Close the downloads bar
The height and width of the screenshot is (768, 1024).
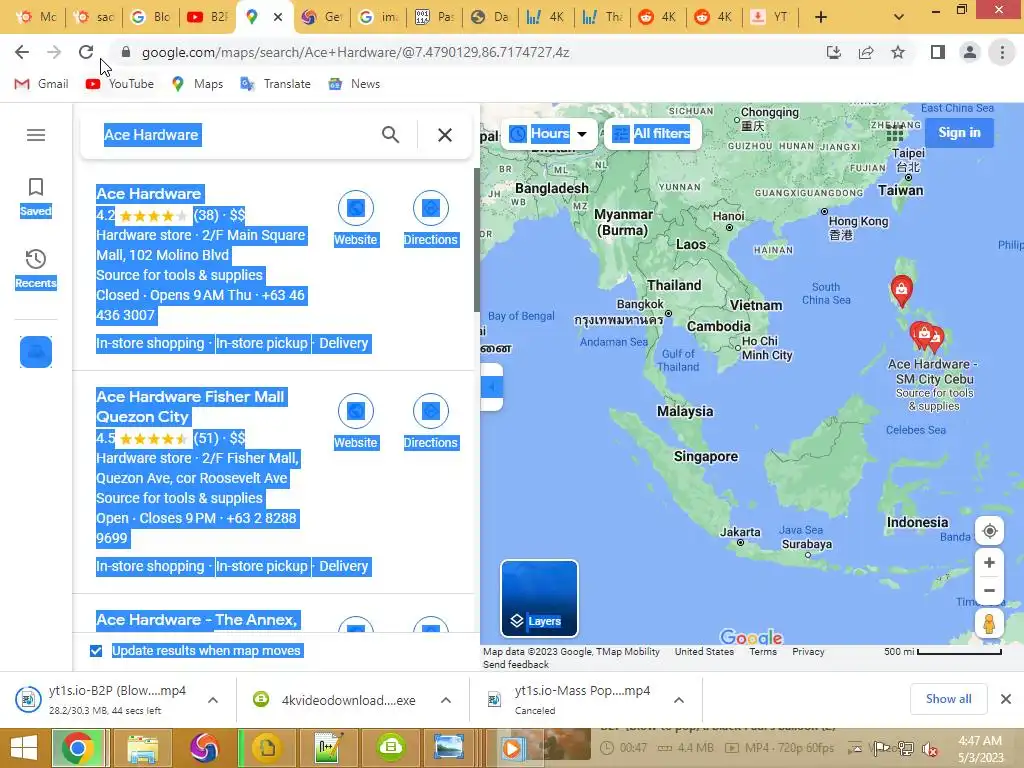(1006, 699)
